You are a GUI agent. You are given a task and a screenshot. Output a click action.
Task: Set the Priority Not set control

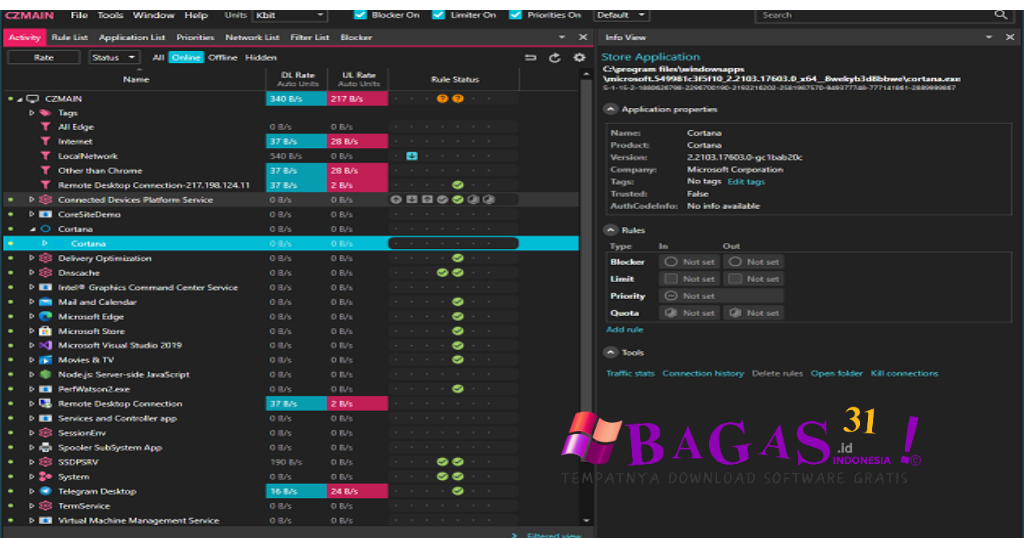[x=721, y=296]
